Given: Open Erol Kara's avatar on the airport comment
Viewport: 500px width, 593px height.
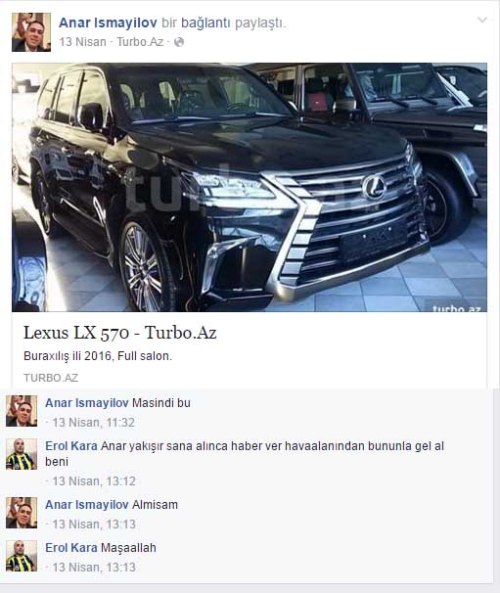Looking at the screenshot, I should (x=22, y=454).
